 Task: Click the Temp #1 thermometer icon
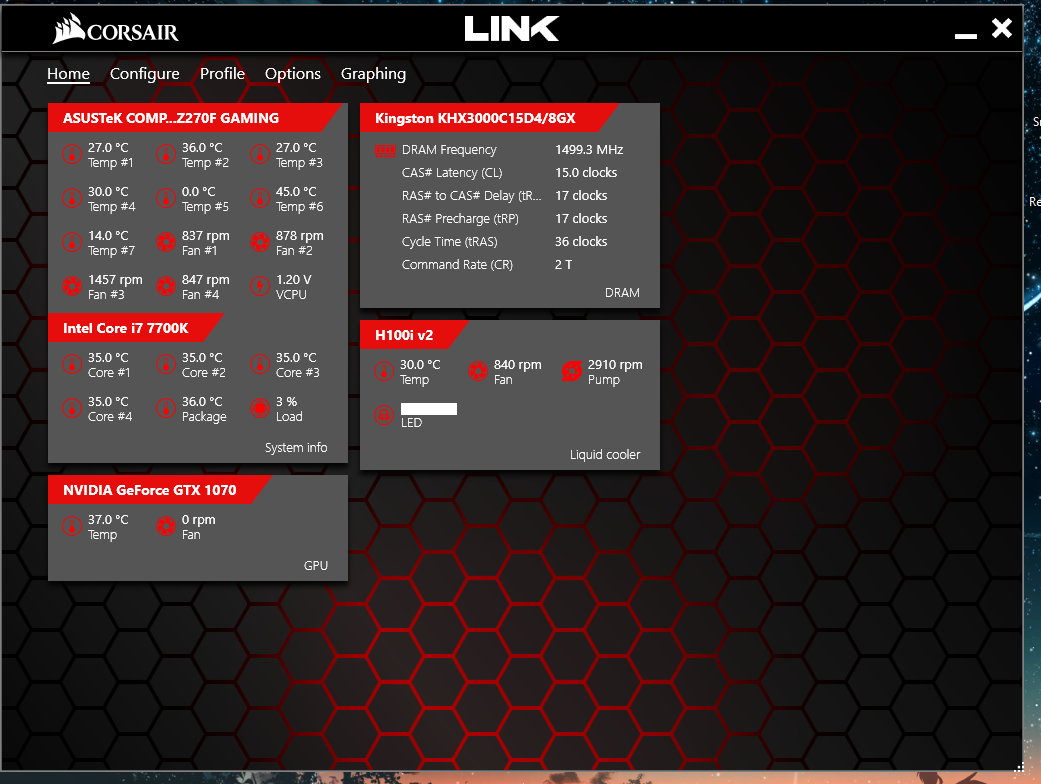coord(72,155)
